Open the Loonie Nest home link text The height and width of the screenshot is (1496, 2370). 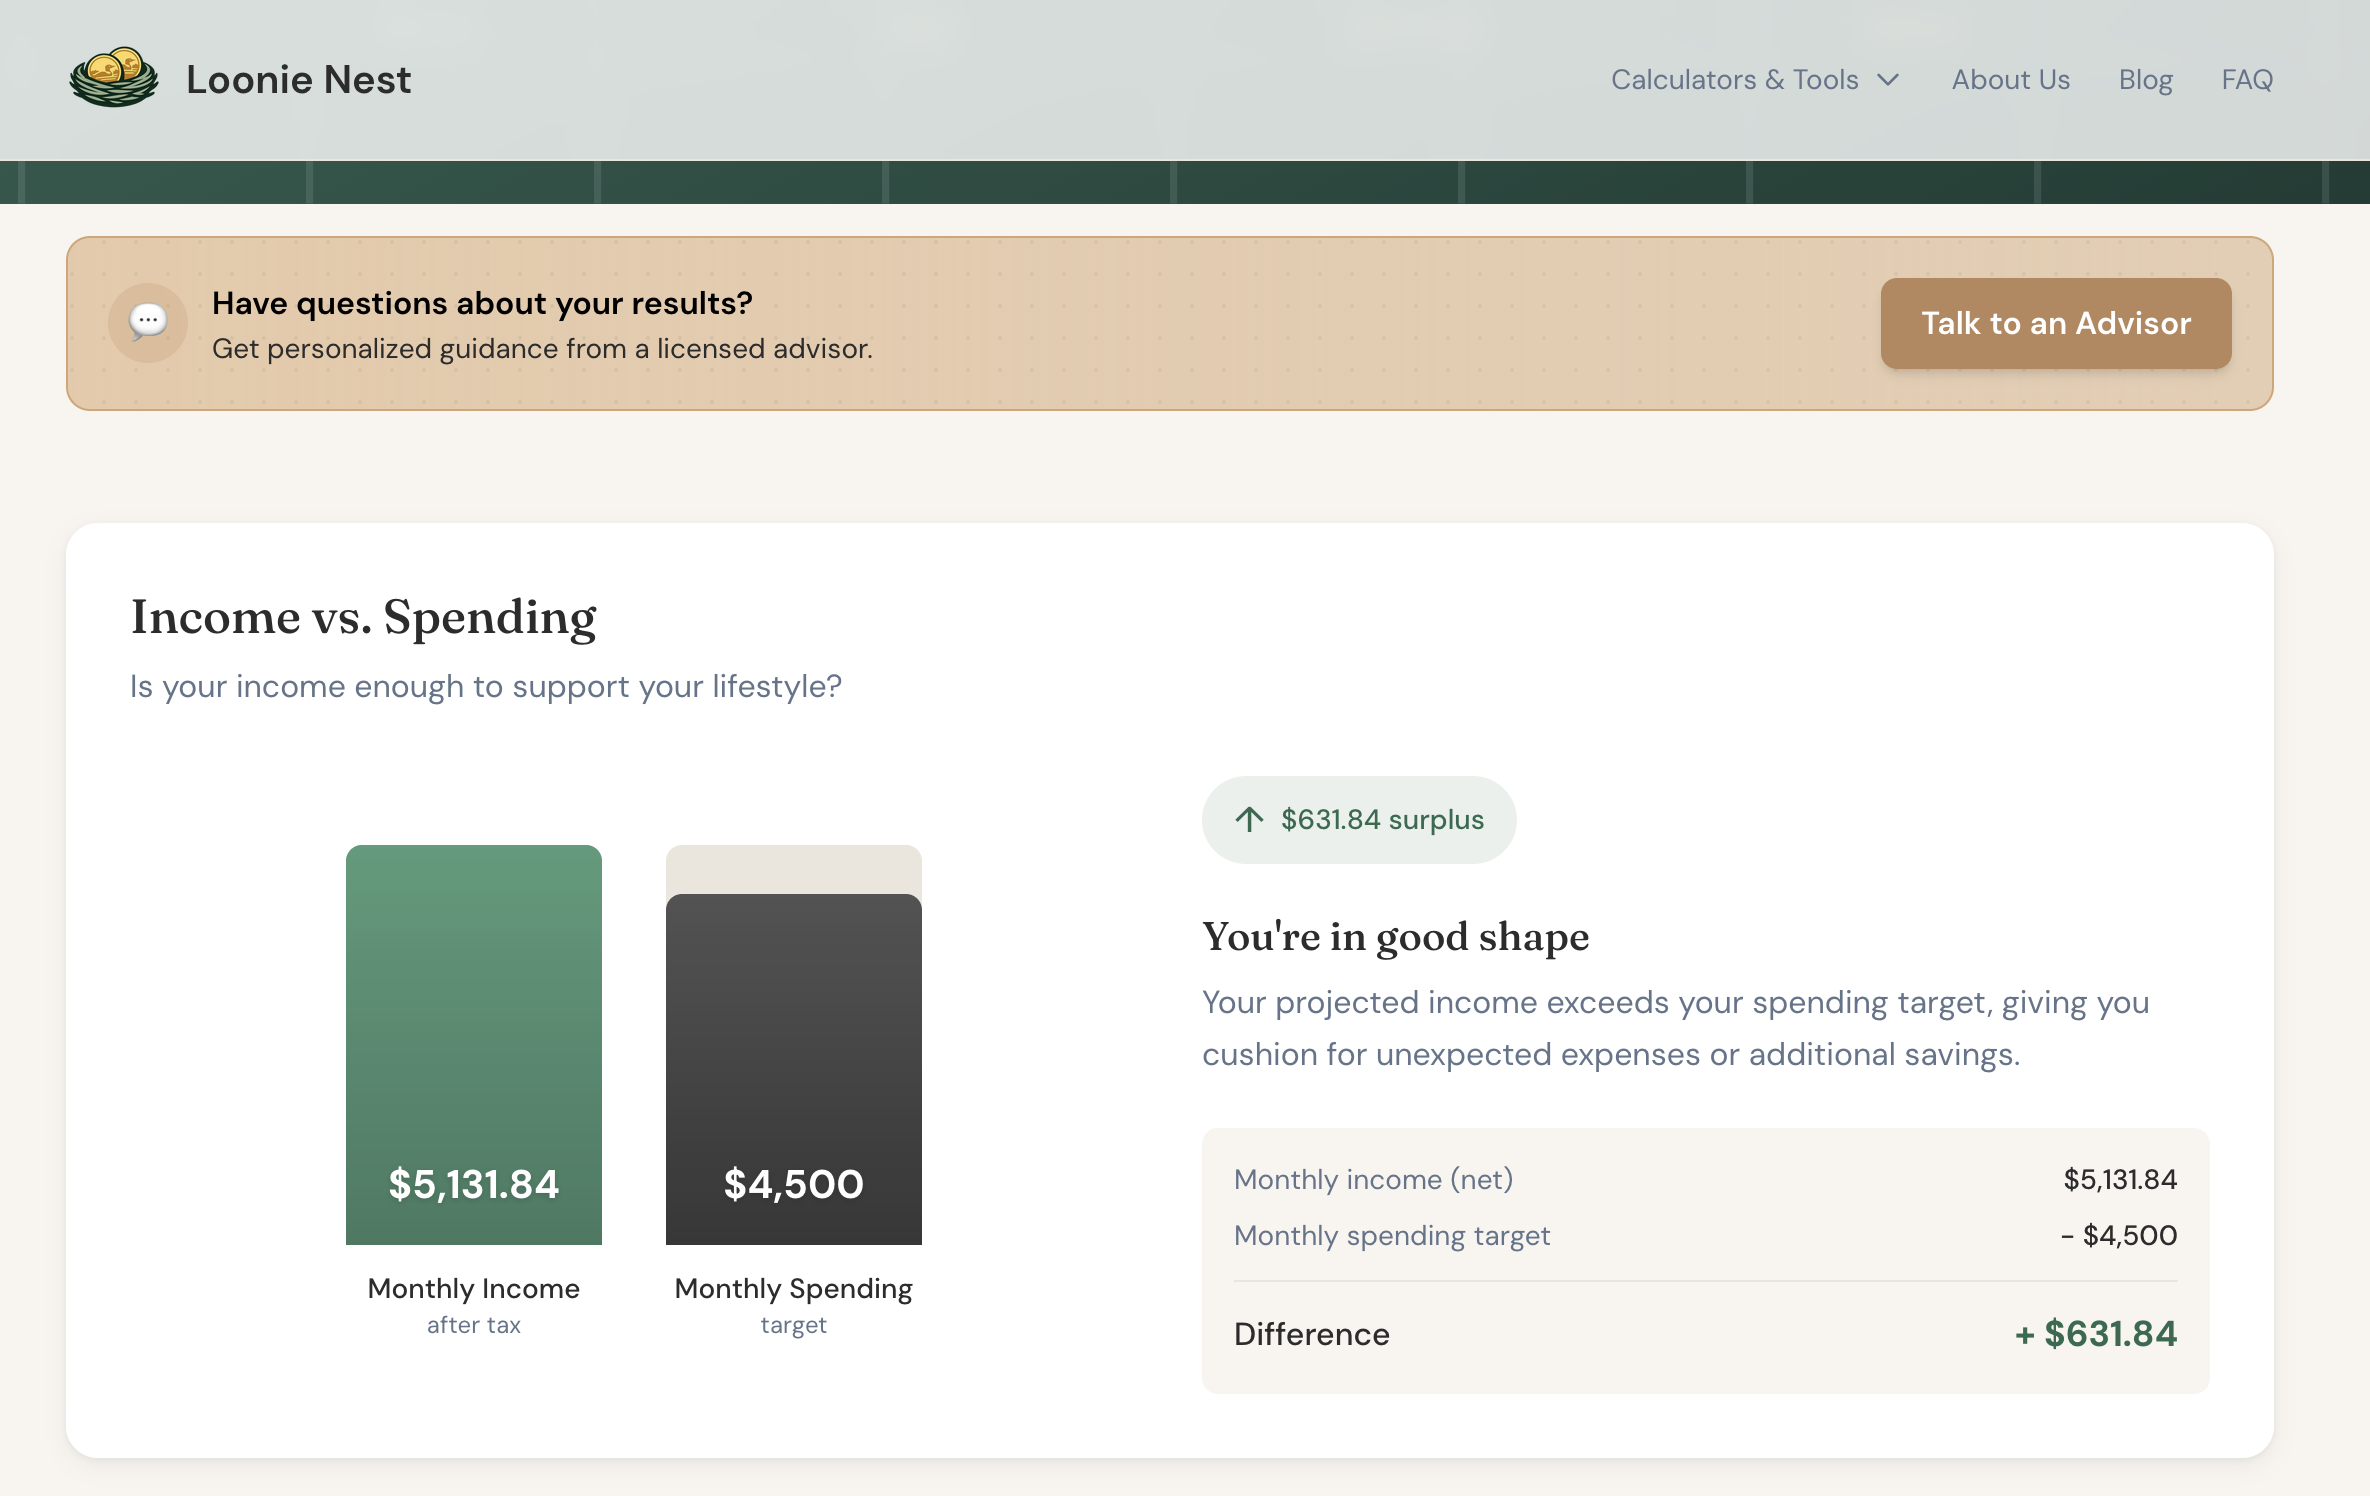(x=298, y=80)
